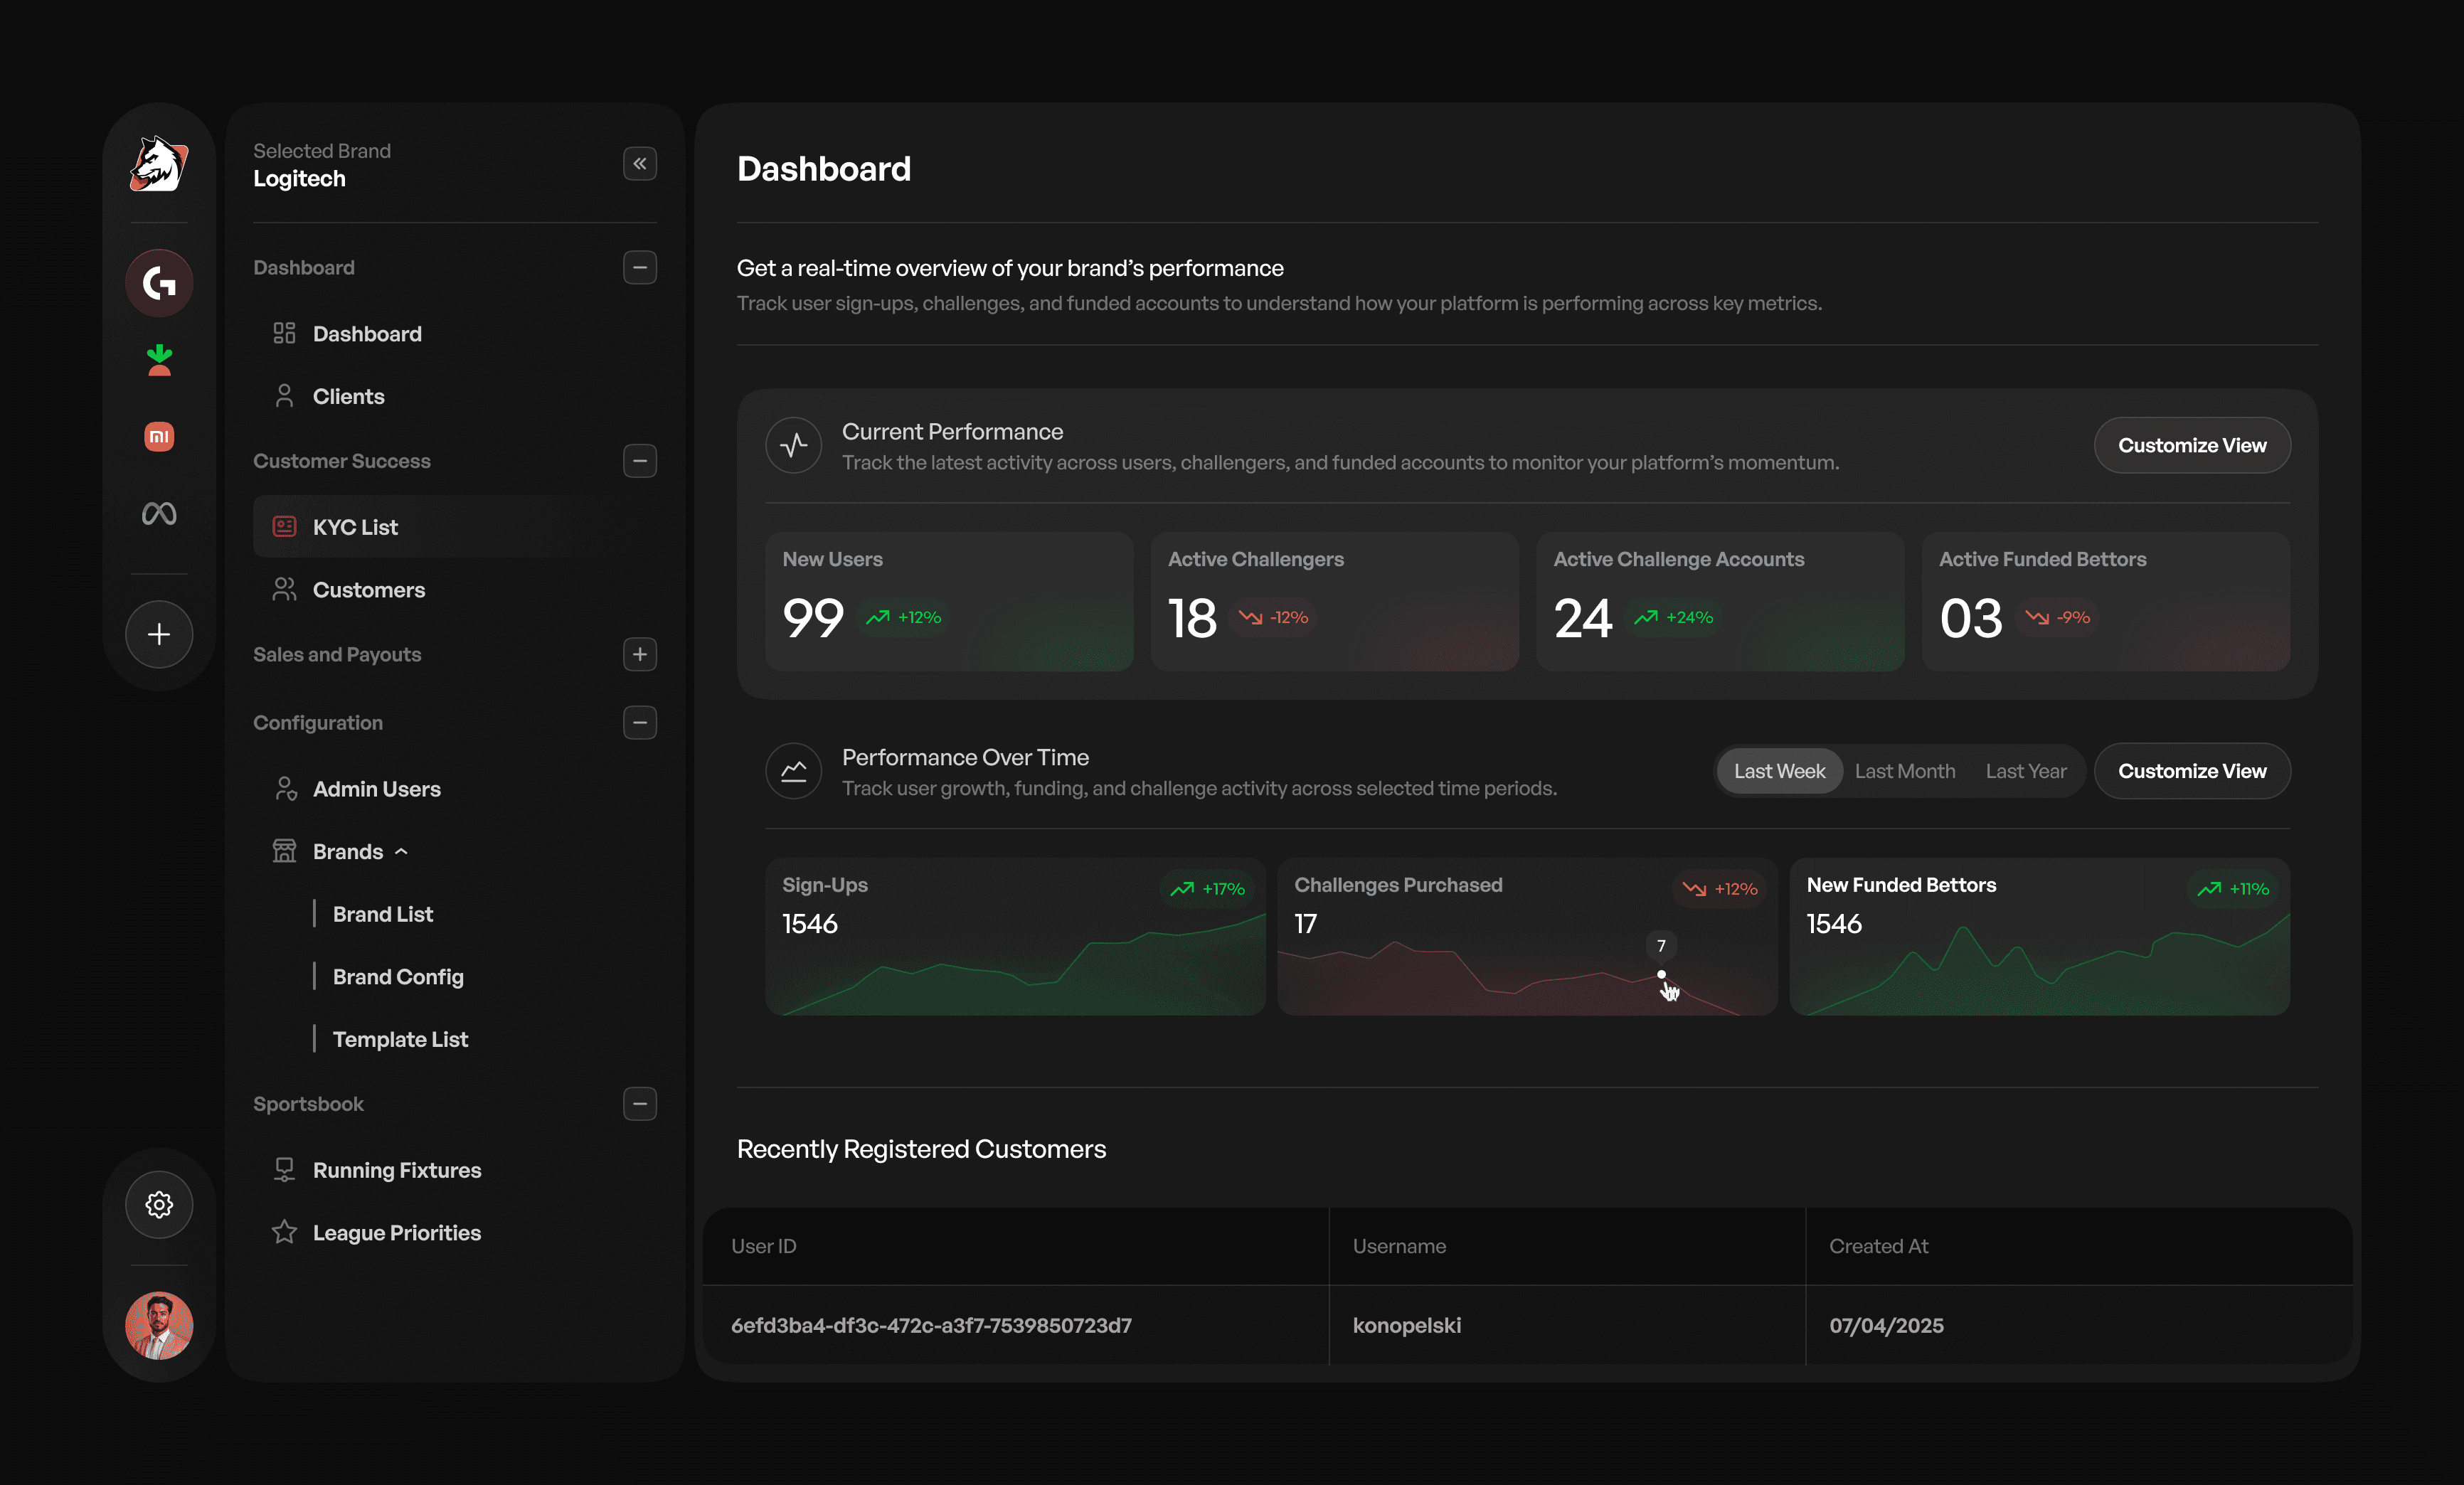
Task: Open settings gear in left rail
Action: (x=159, y=1204)
